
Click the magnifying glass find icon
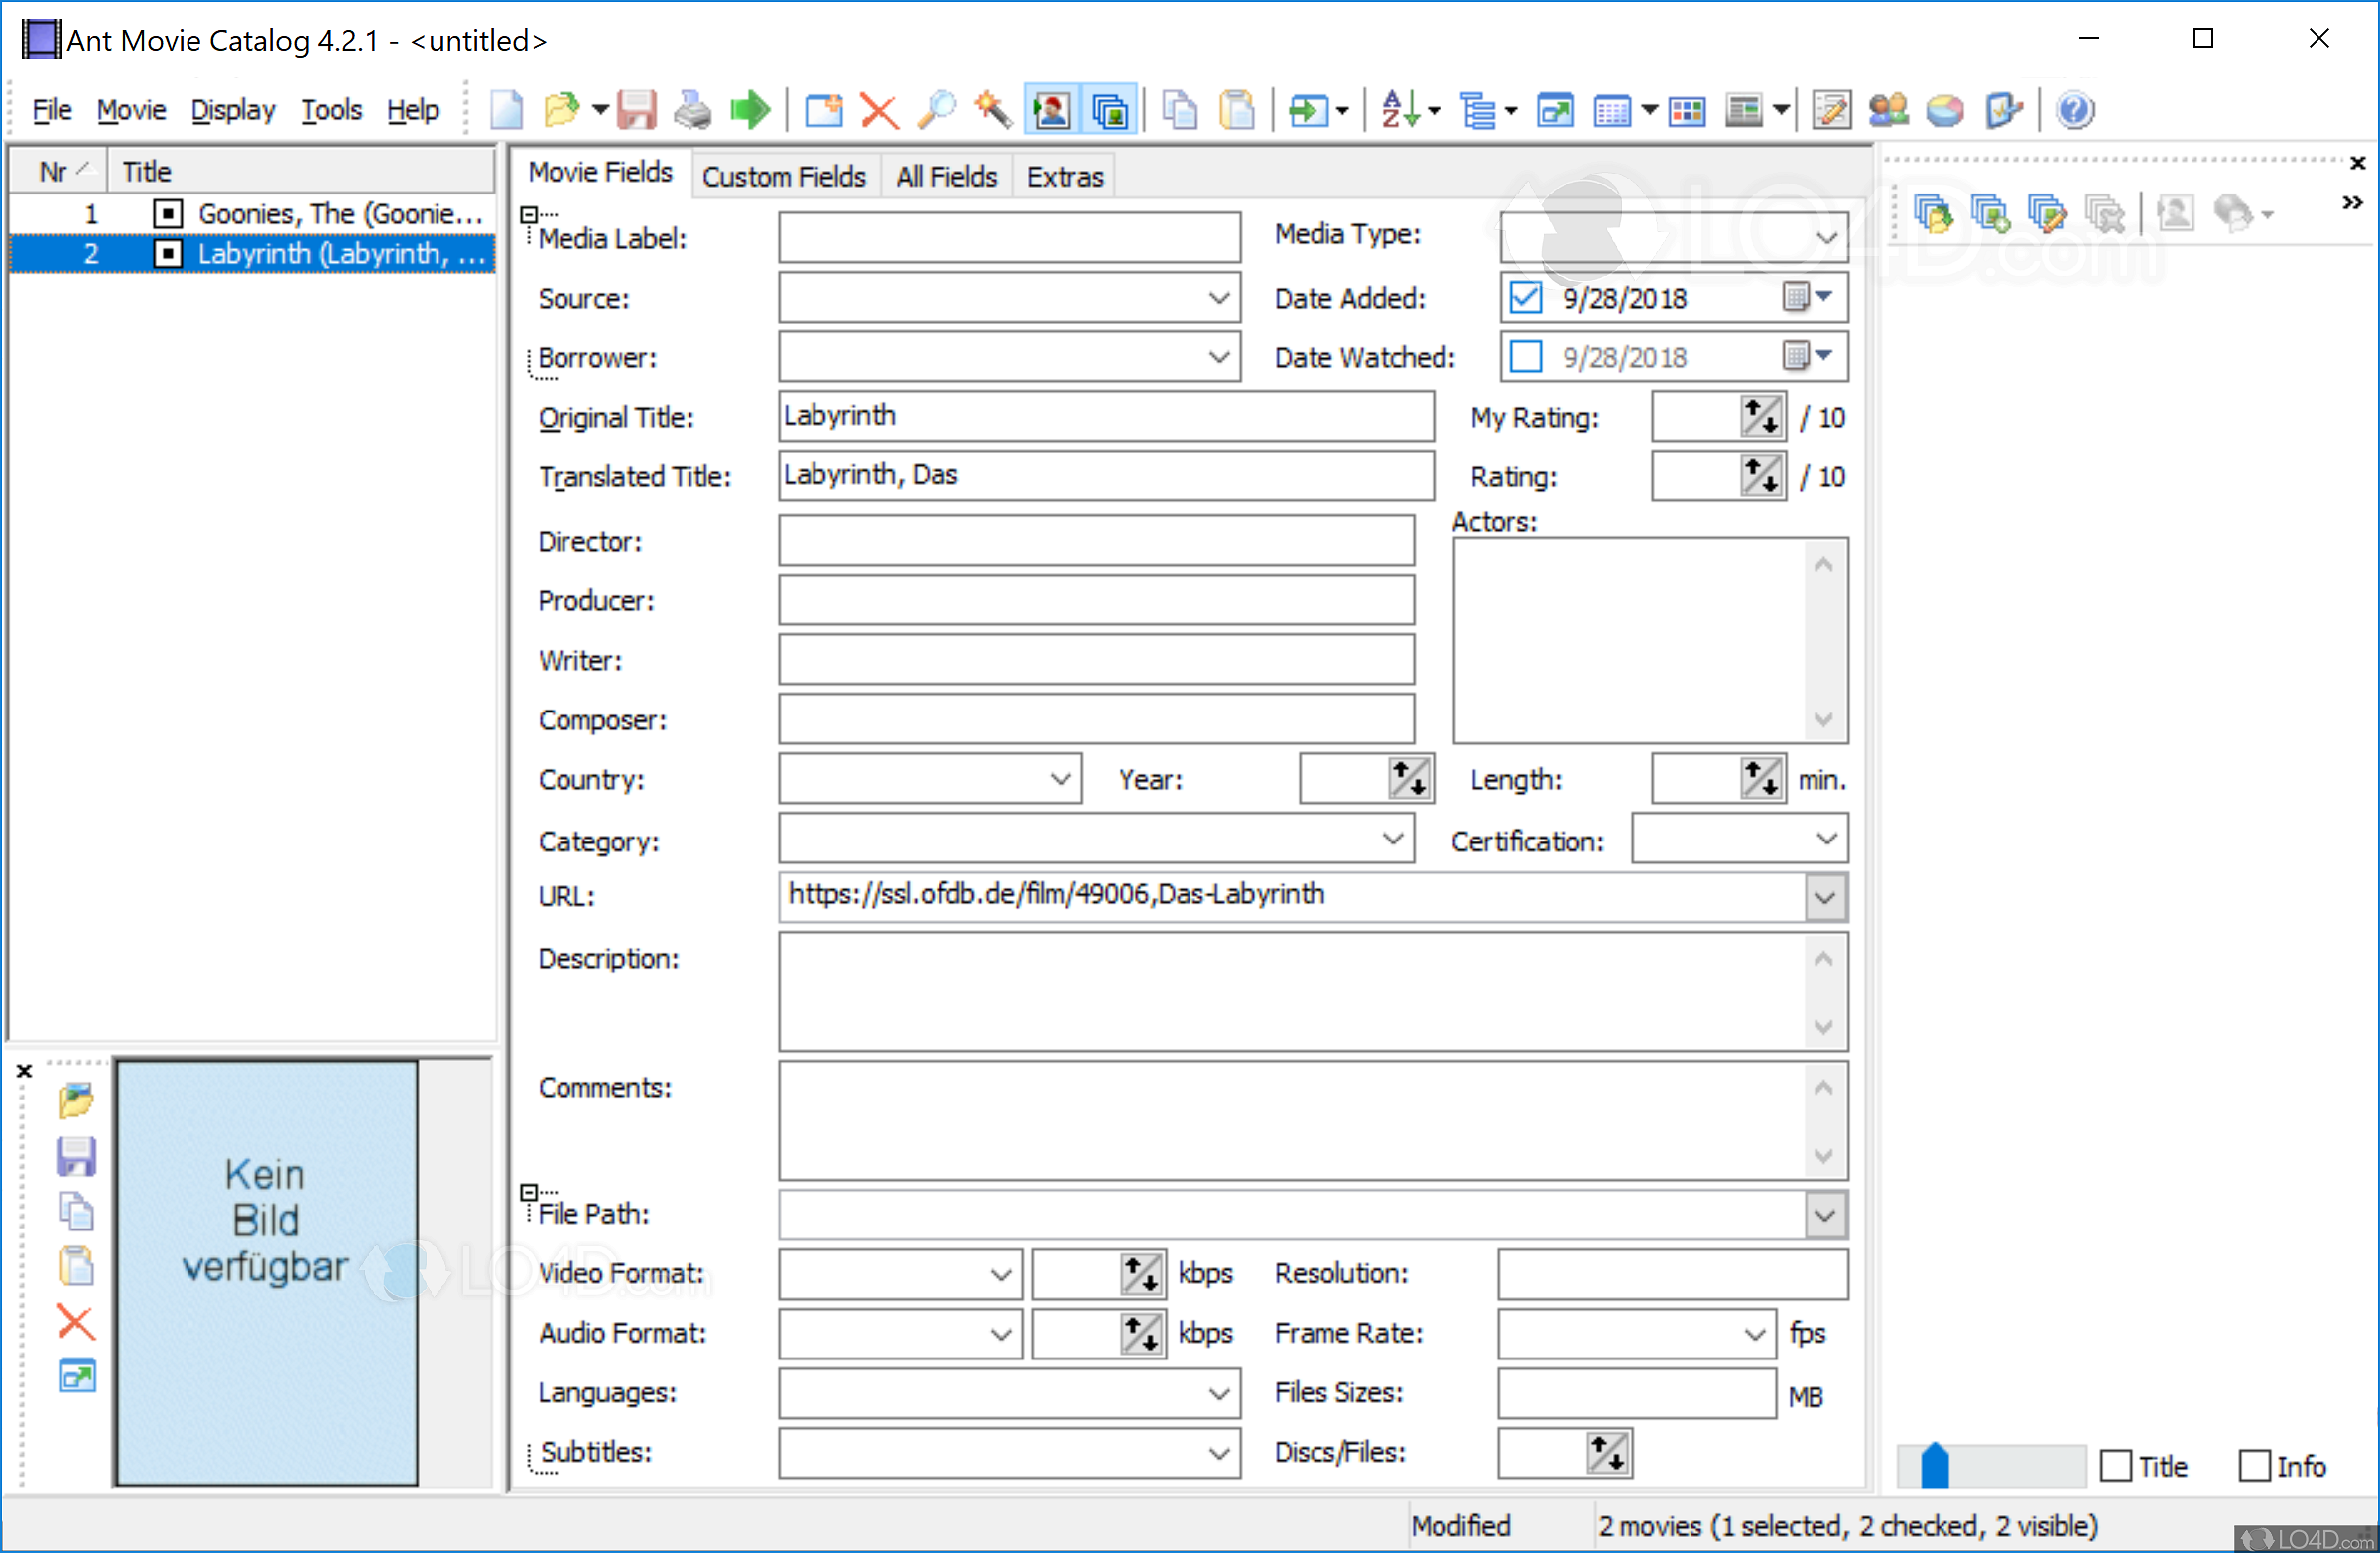tap(936, 110)
